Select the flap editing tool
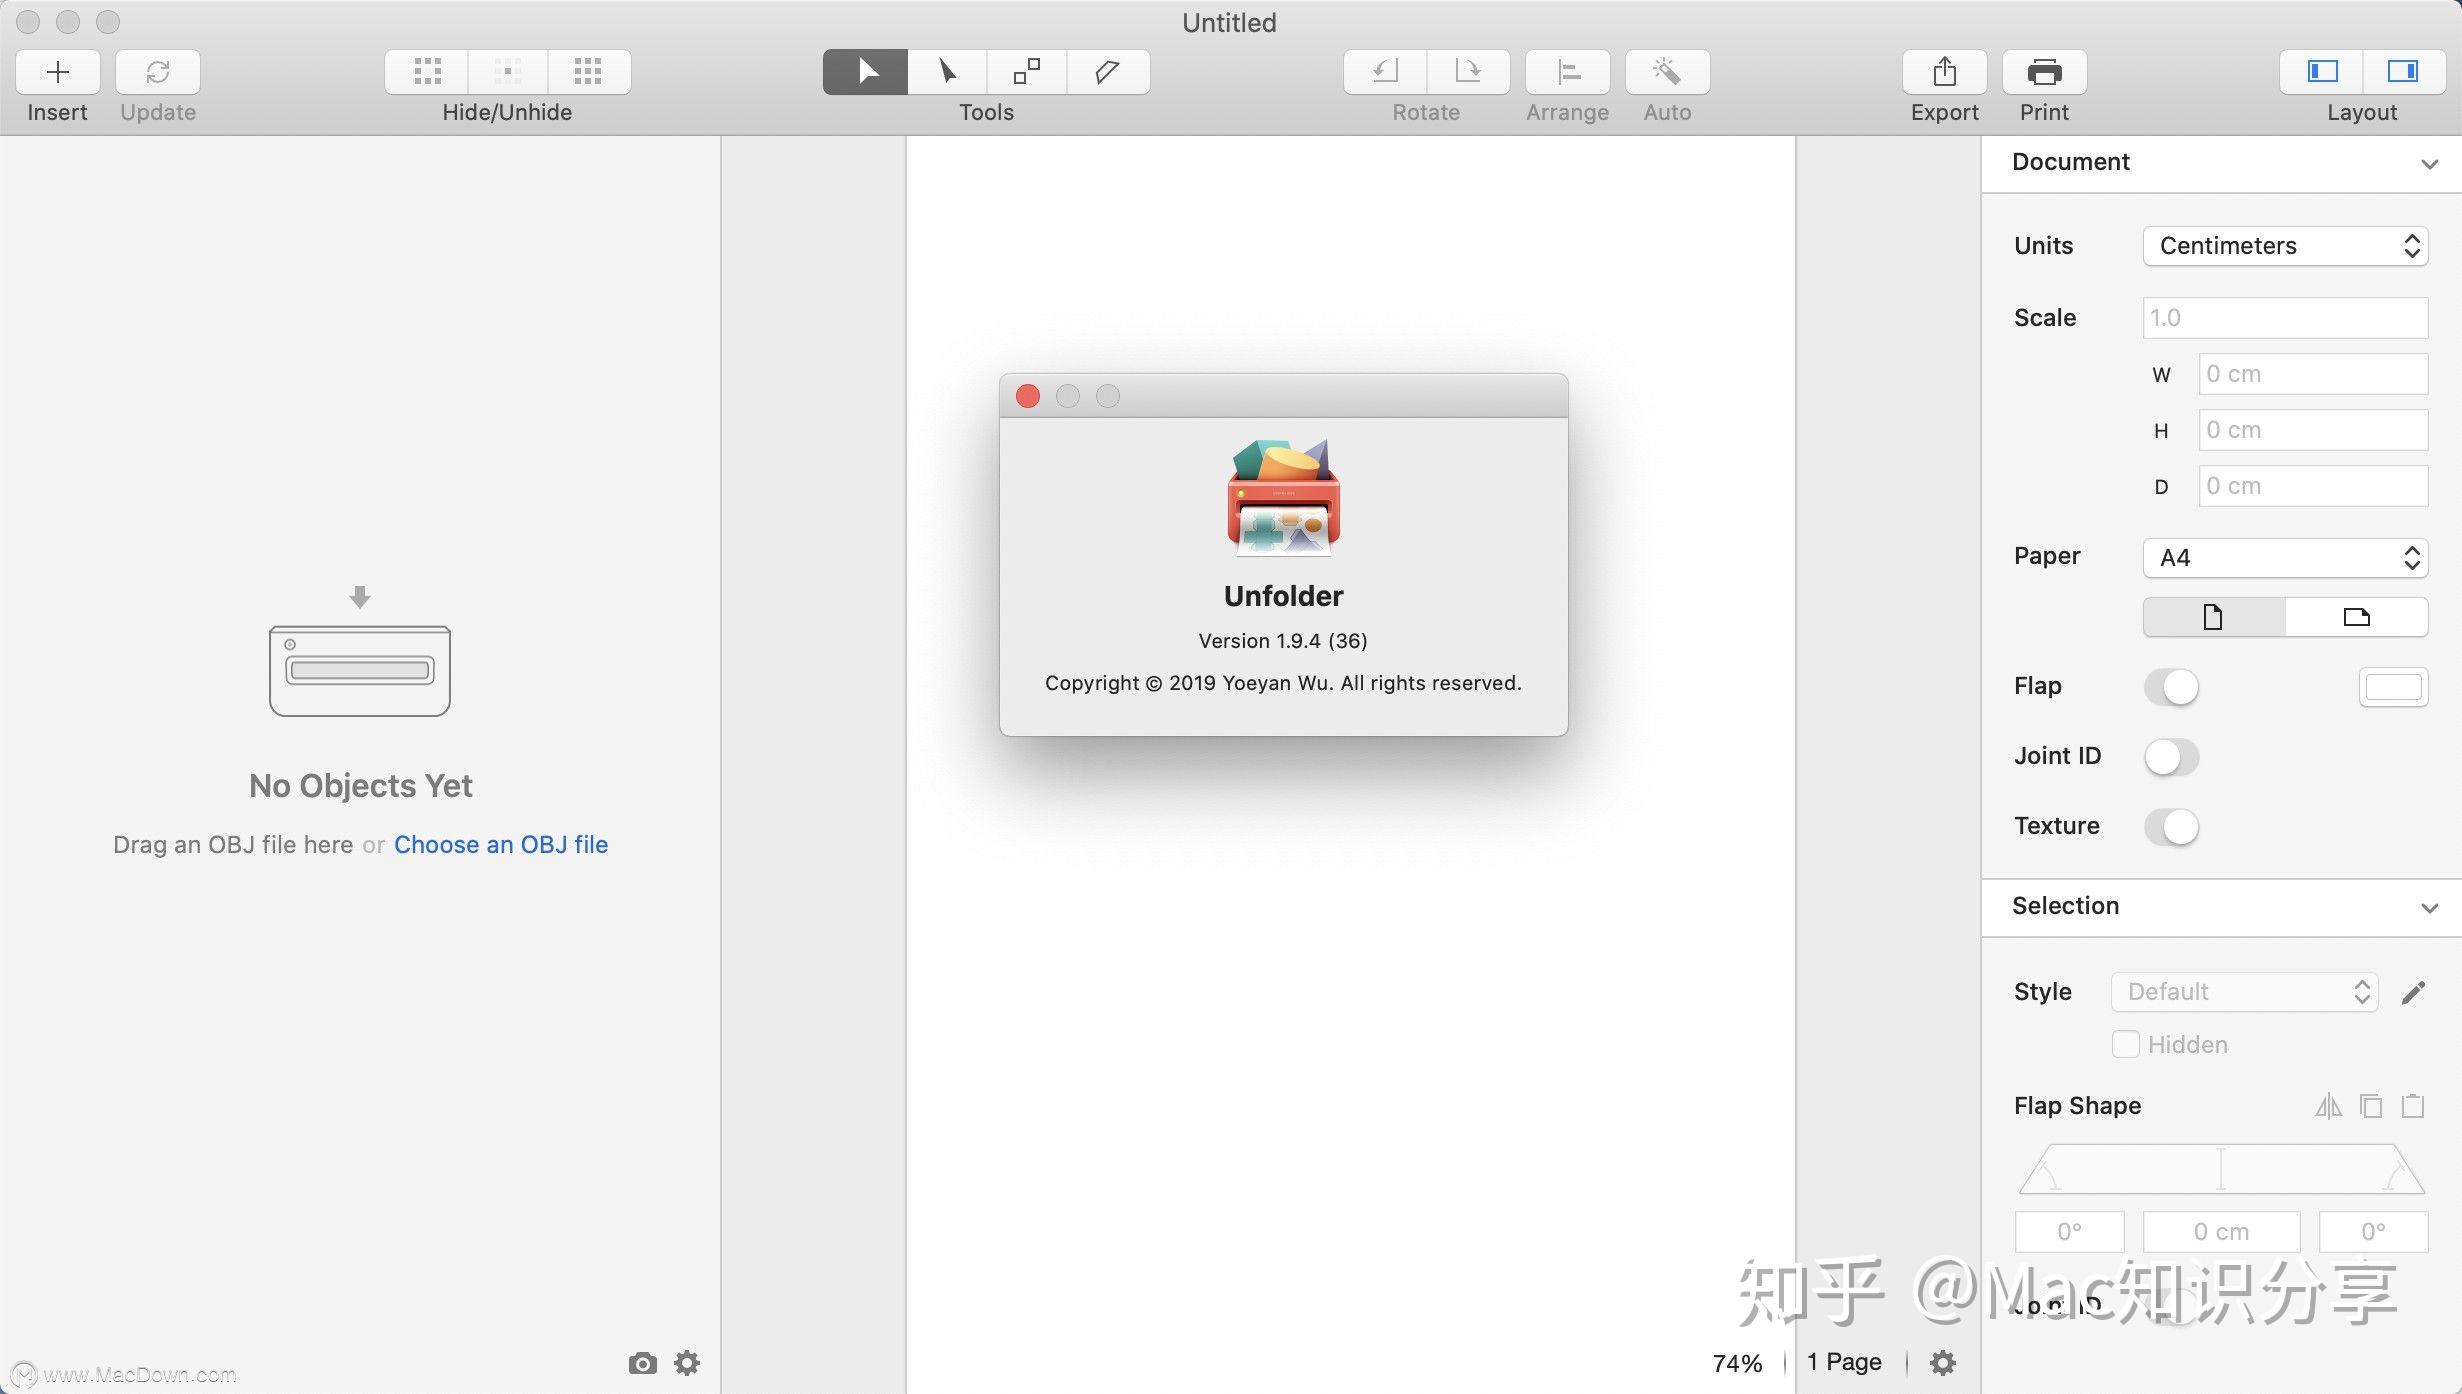 coord(1107,71)
